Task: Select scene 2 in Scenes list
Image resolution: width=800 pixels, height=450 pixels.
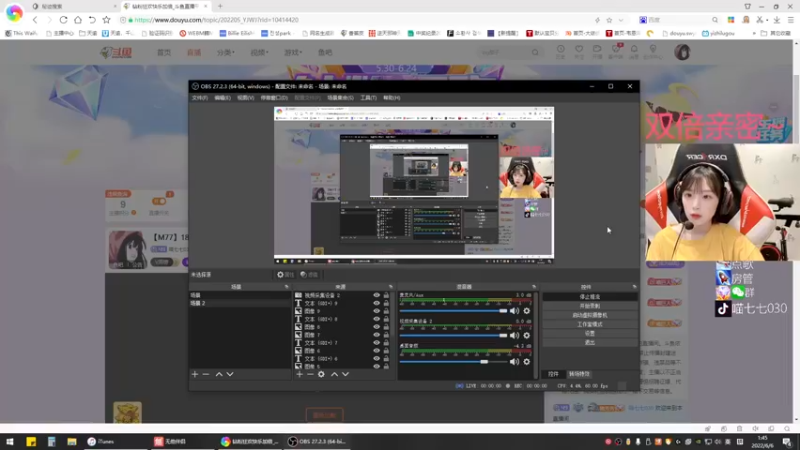Action: 240,303
